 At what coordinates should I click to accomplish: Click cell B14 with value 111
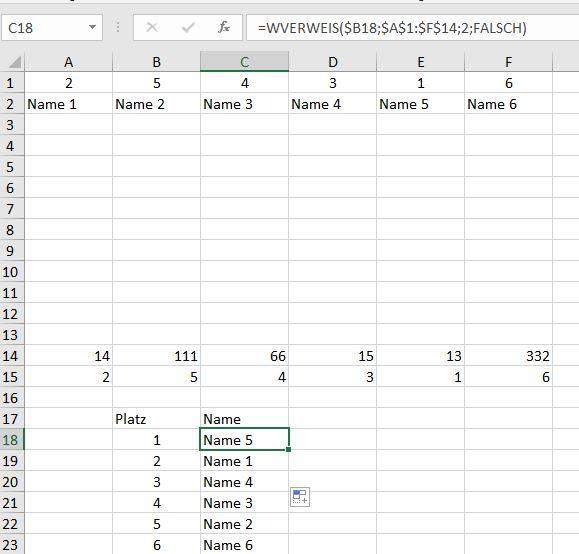157,356
